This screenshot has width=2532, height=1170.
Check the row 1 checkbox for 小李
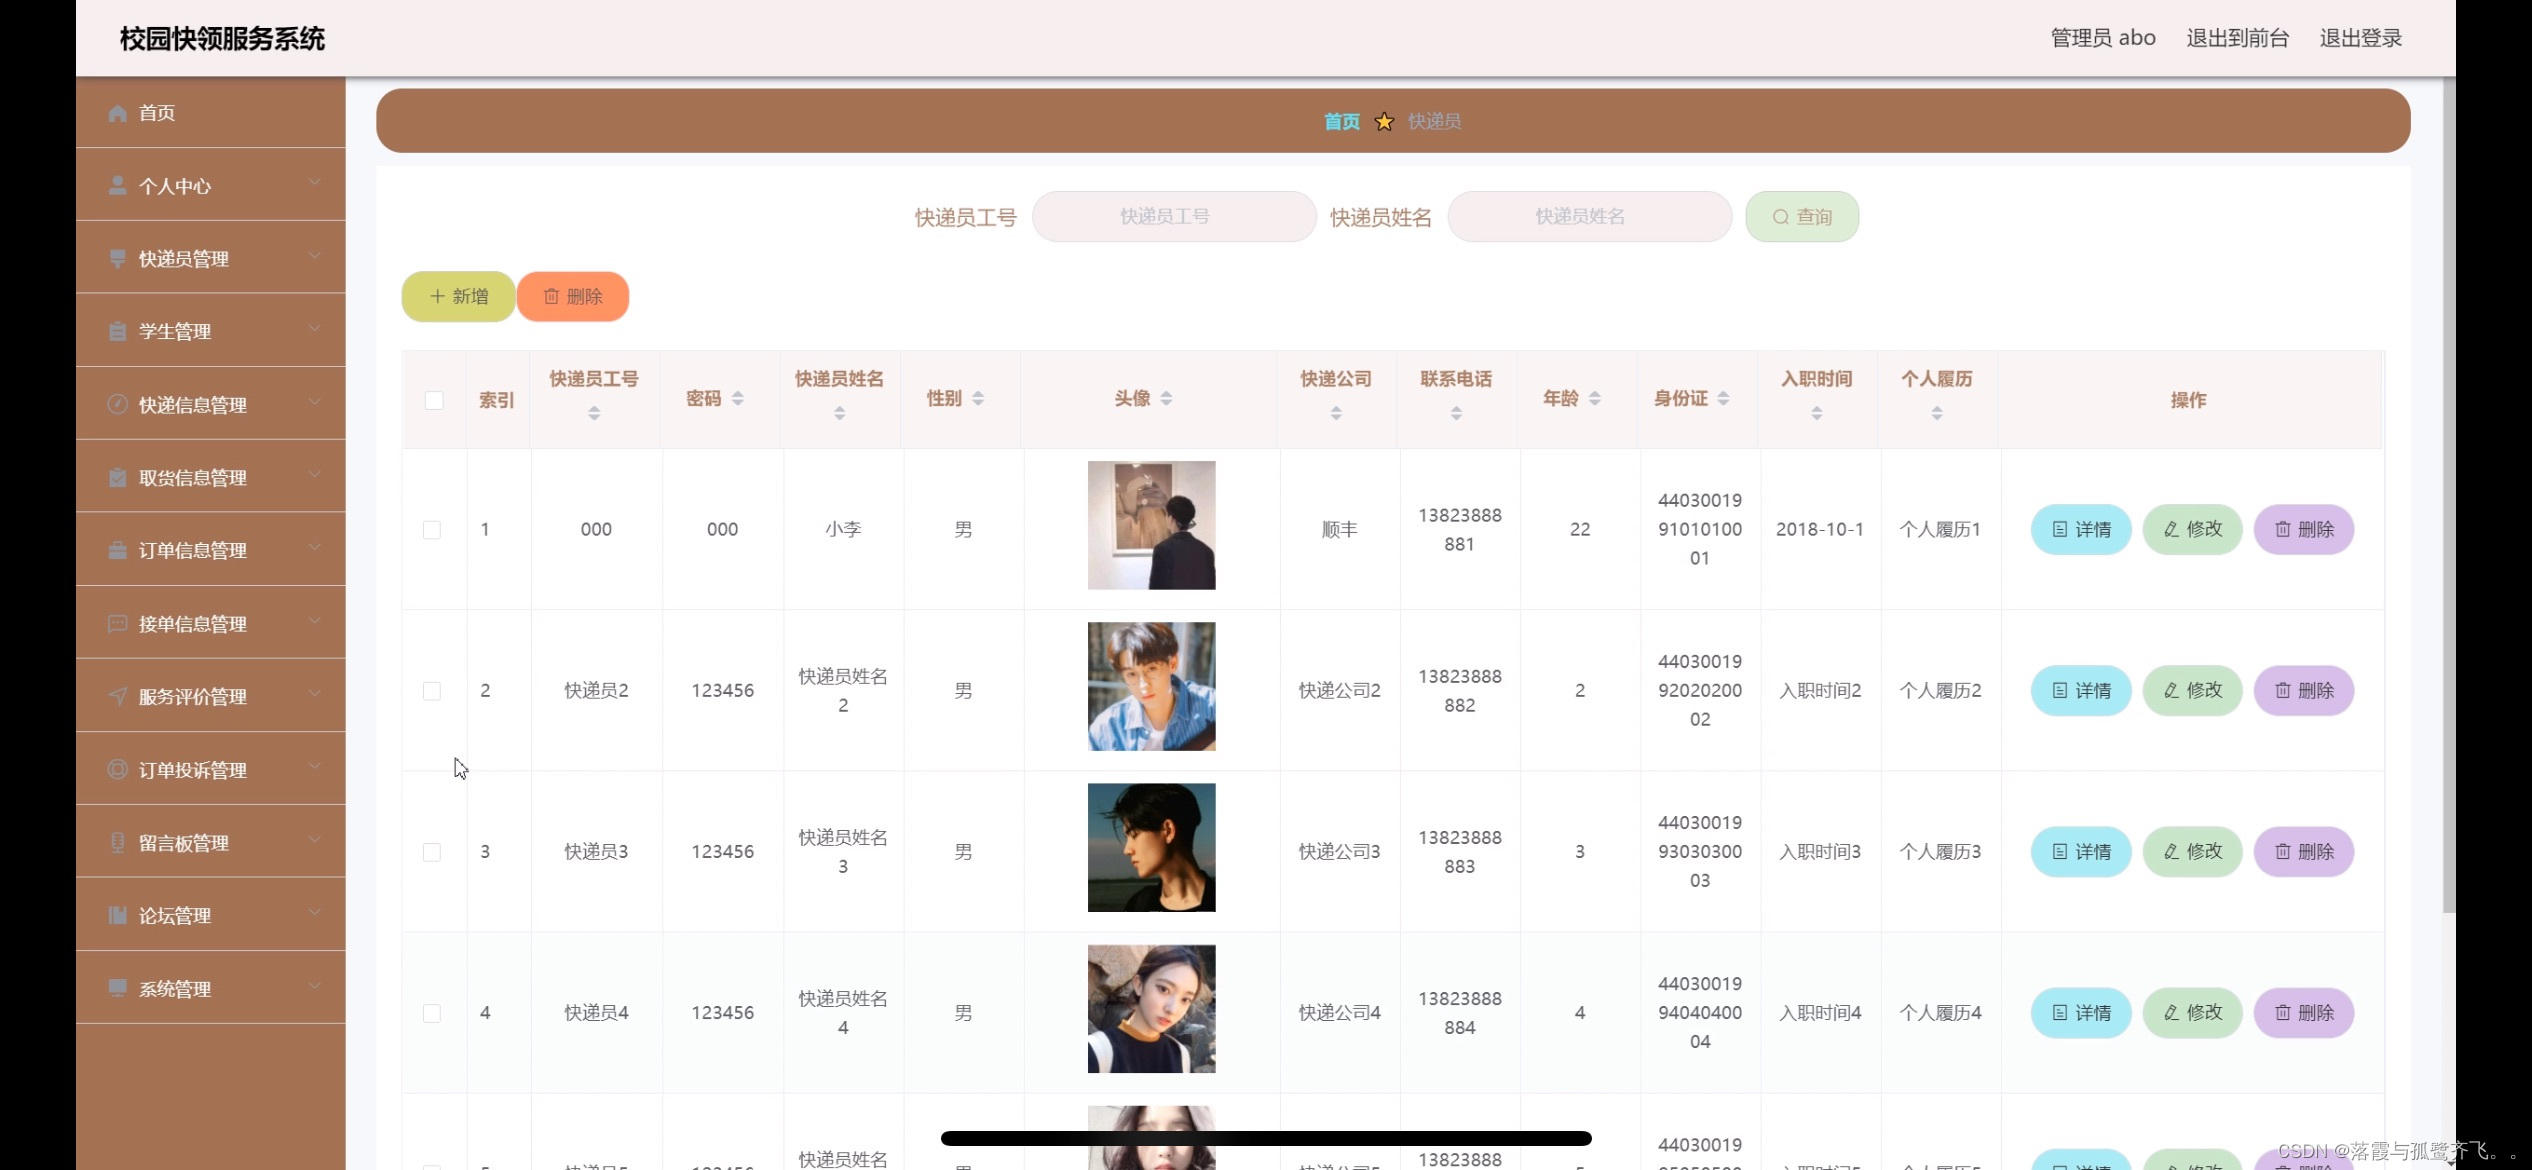(432, 530)
